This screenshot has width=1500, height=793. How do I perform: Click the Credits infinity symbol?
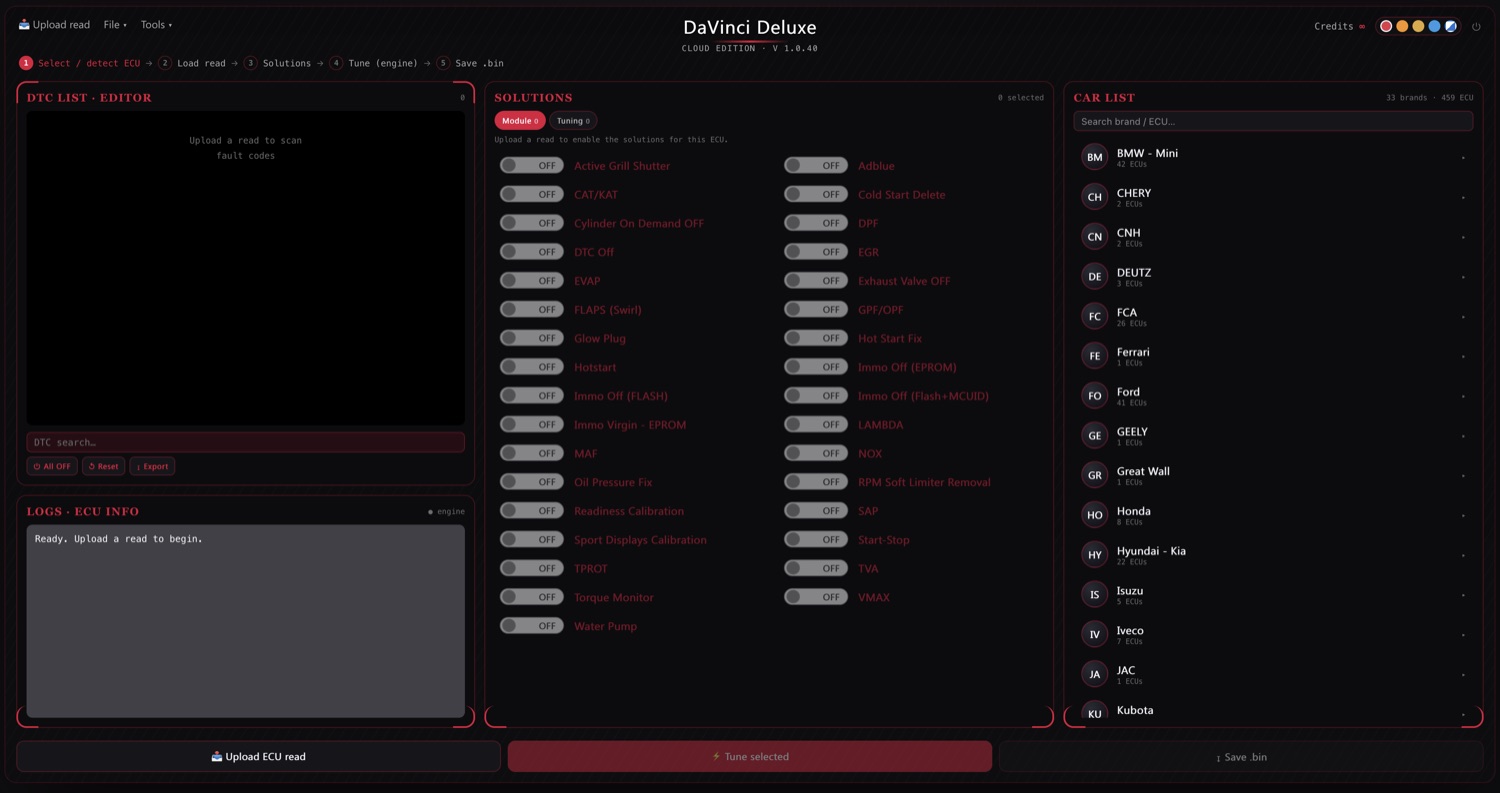[1362, 27]
